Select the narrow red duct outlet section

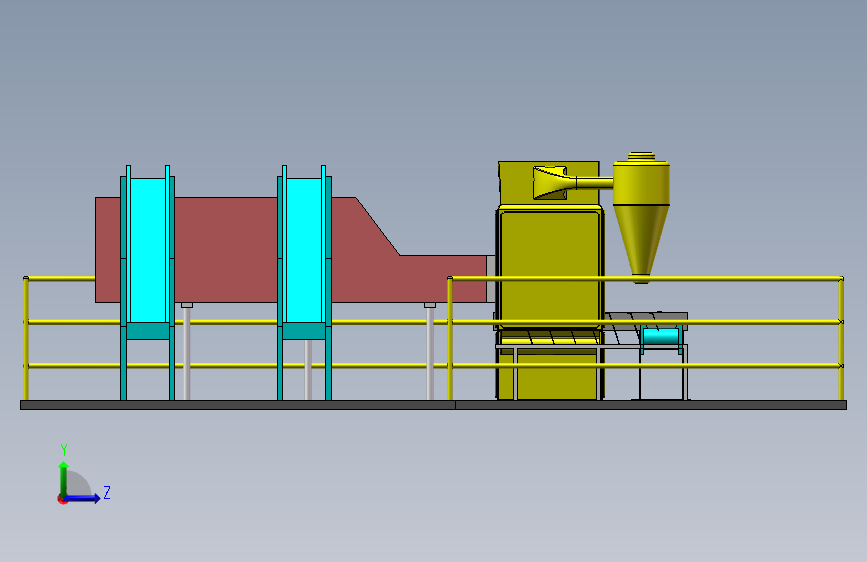[442, 279]
